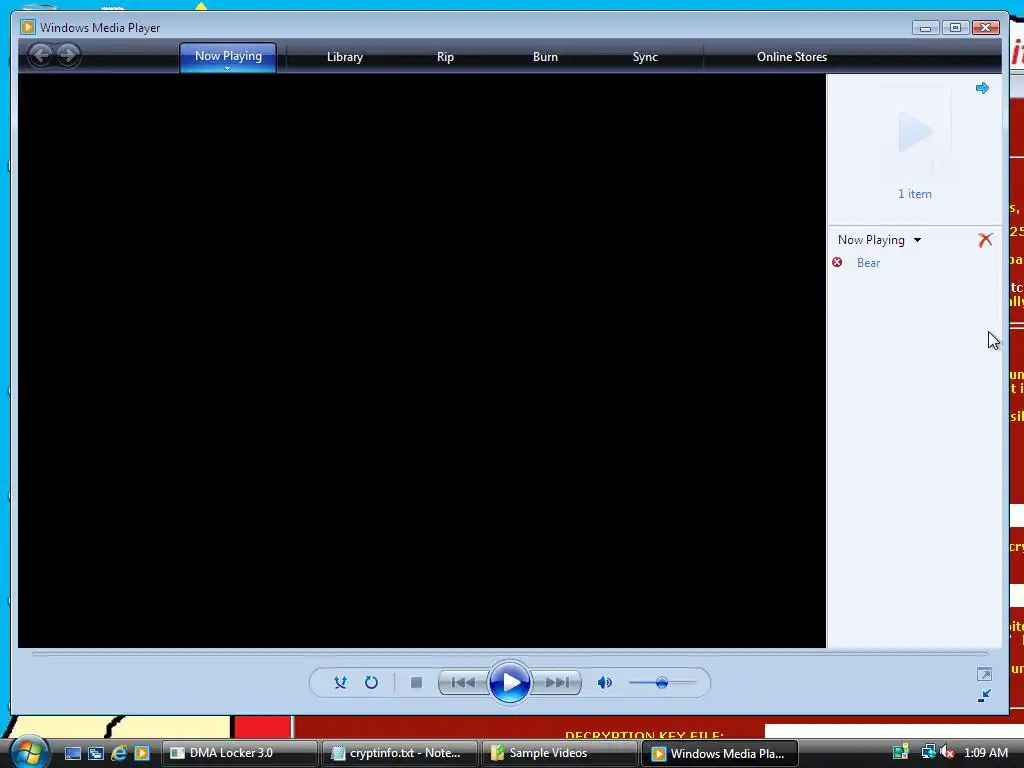Launch Media Player from Quick Launch

[x=142, y=753]
